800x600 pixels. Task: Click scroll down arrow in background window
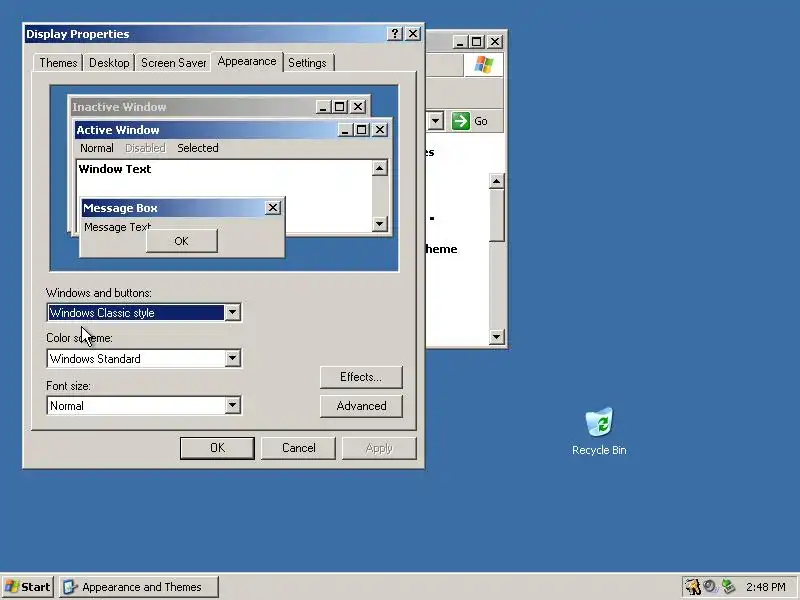tap(496, 337)
